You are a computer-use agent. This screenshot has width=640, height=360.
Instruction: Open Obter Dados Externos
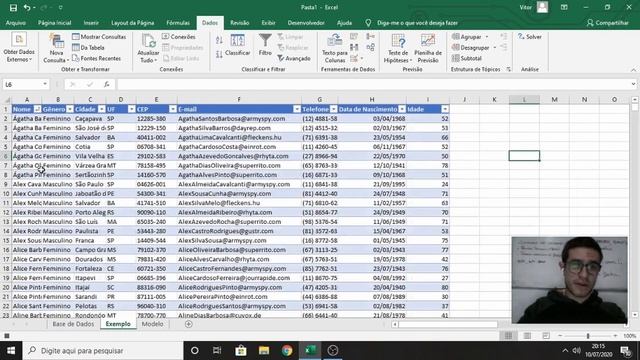[x=19, y=48]
